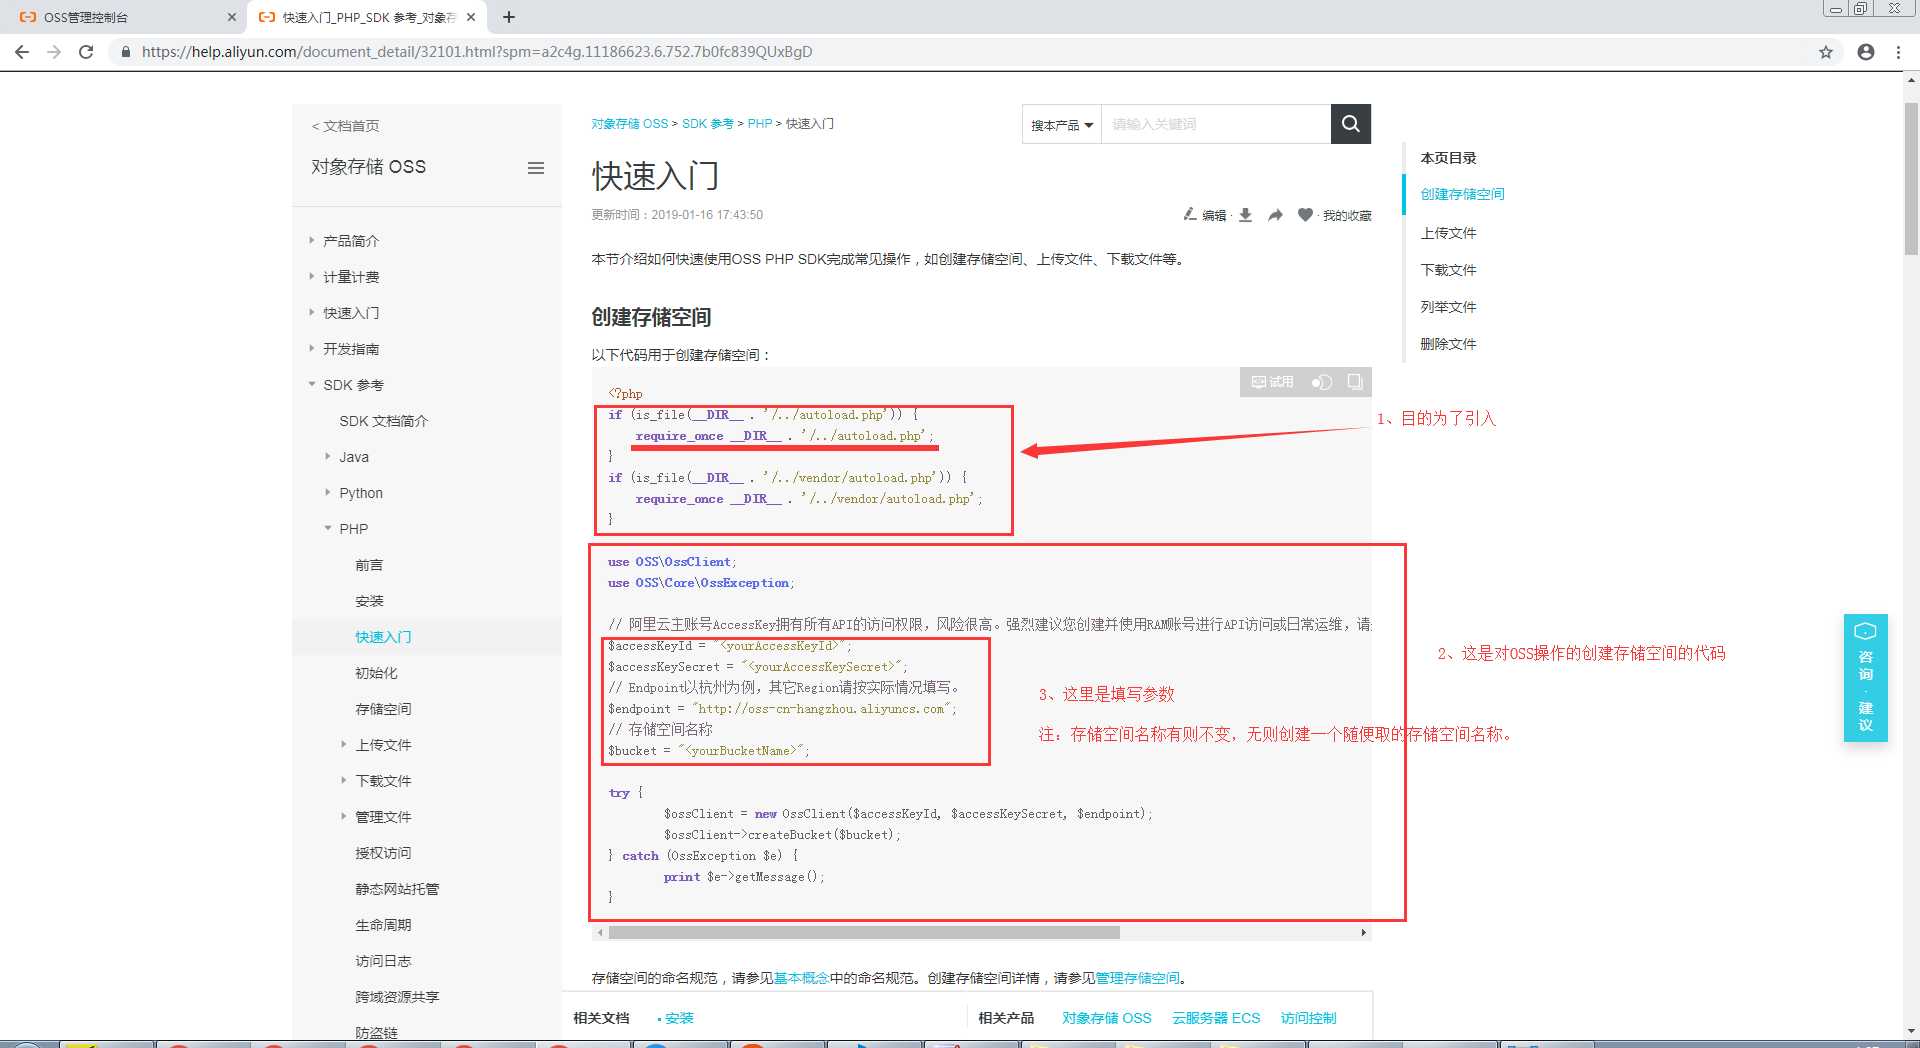
Task: Jump to 创建存储空间 in page contents
Action: coord(1462,194)
